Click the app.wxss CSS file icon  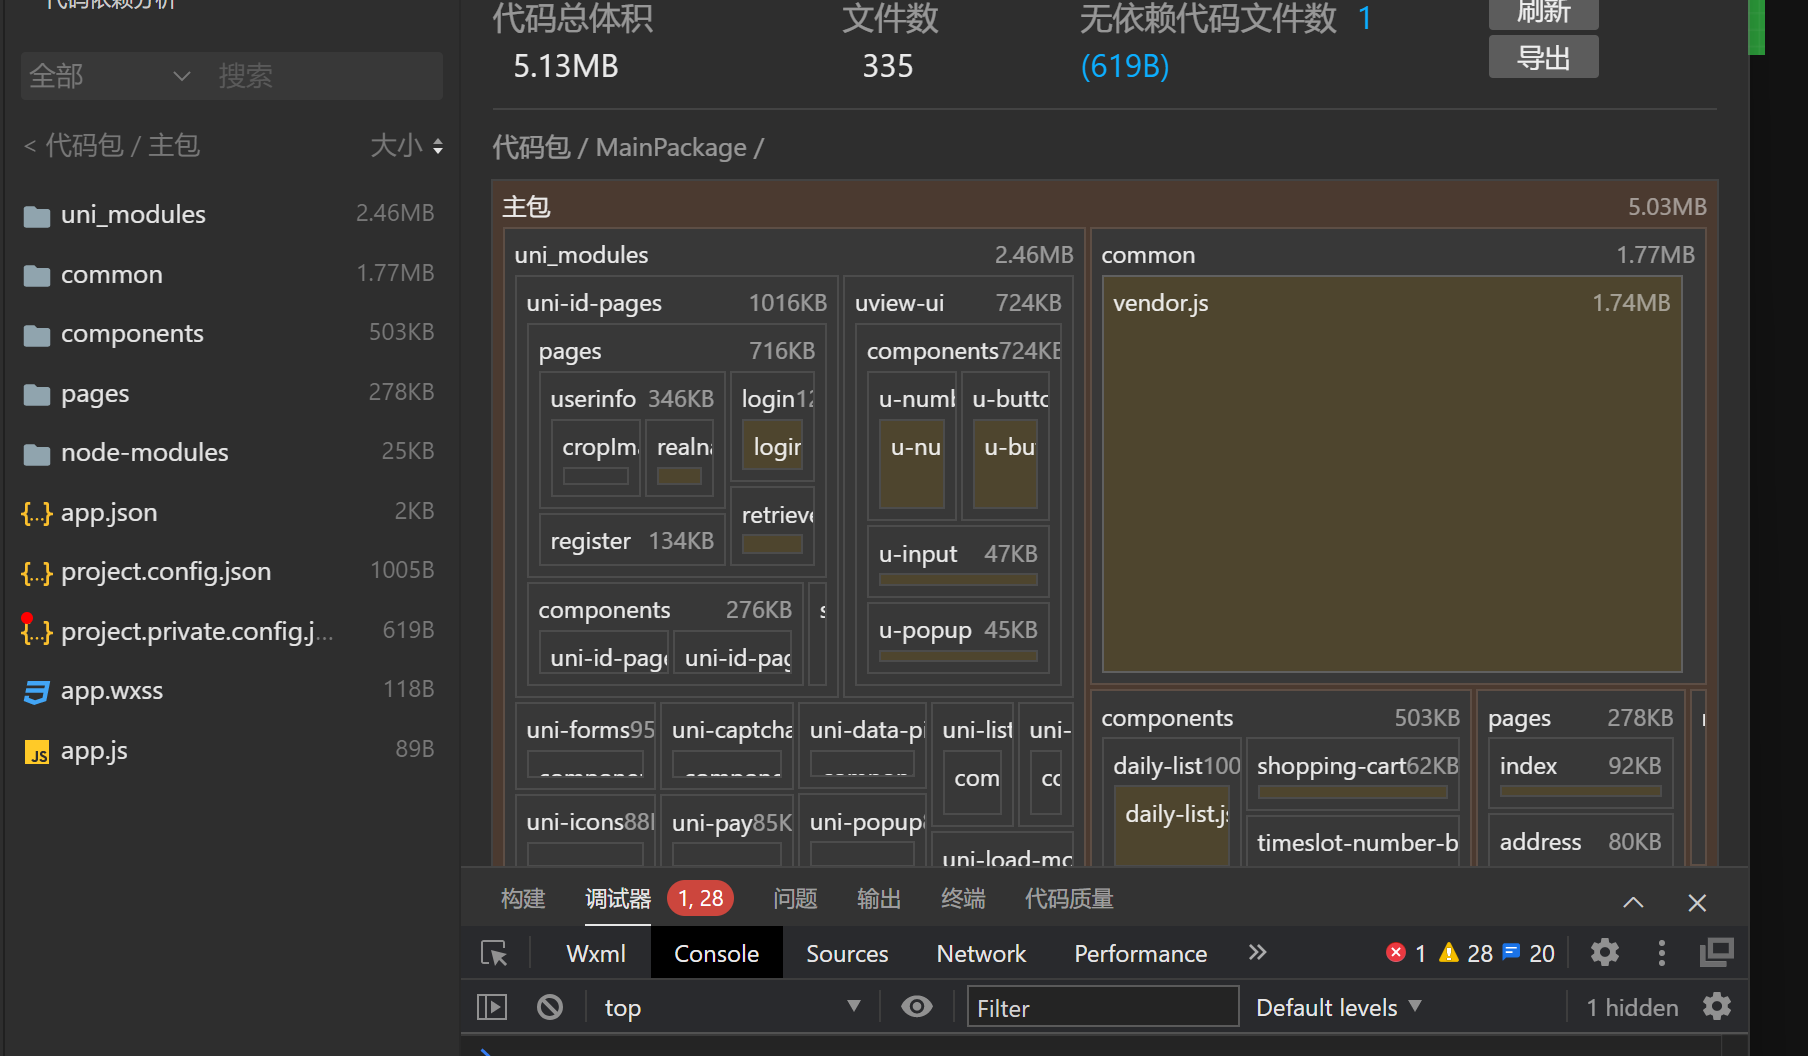coord(37,692)
